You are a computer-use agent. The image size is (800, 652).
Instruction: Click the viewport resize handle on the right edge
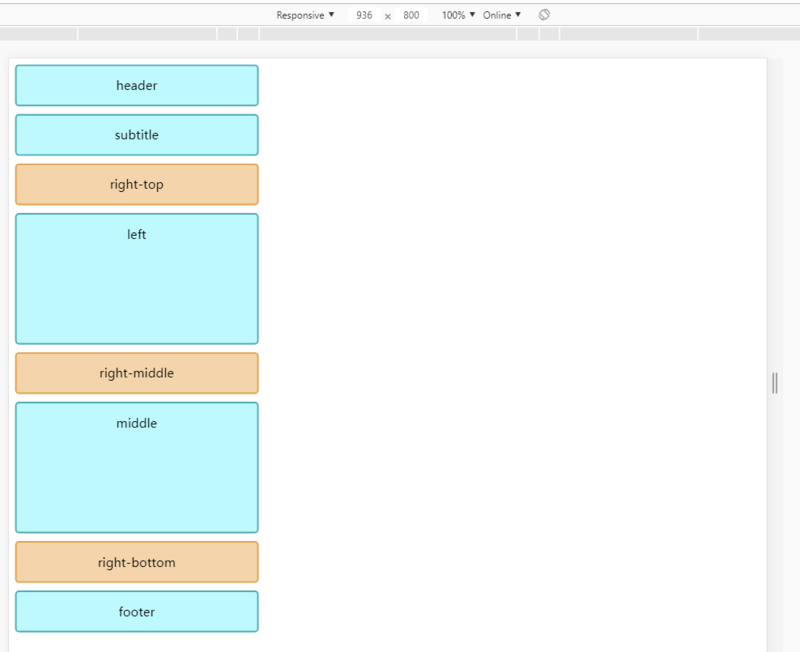(773, 380)
